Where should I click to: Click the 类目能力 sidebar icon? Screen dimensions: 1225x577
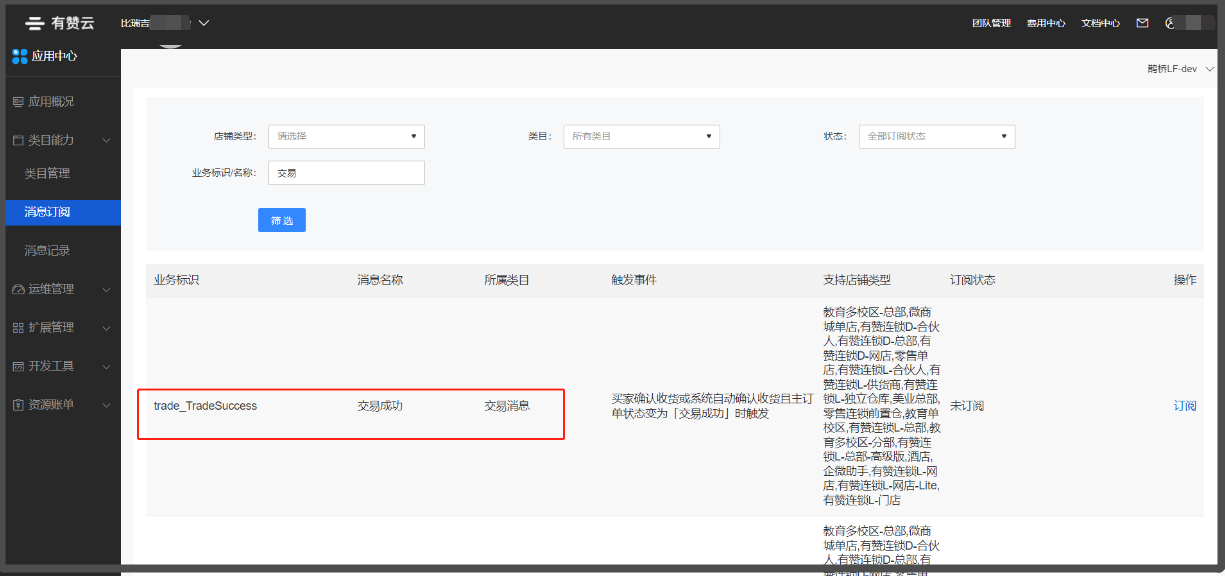pos(18,140)
